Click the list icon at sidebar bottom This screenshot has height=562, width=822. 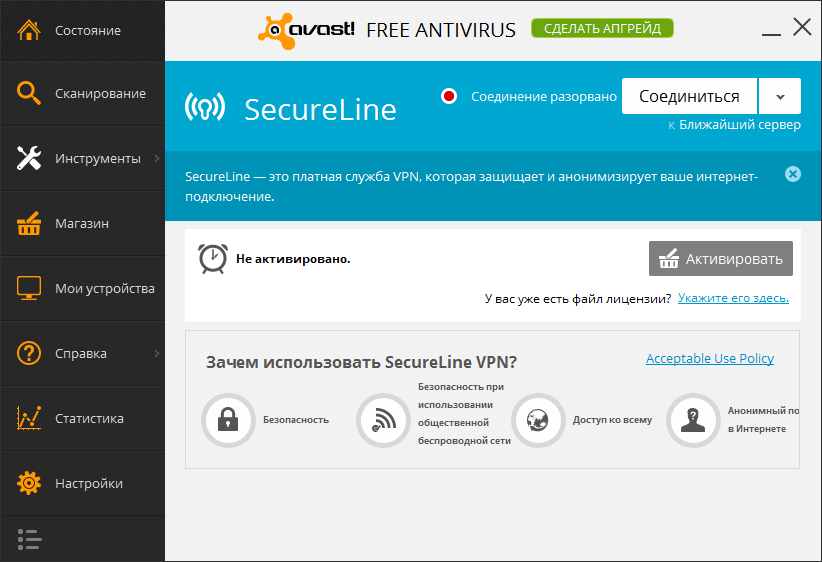29,539
